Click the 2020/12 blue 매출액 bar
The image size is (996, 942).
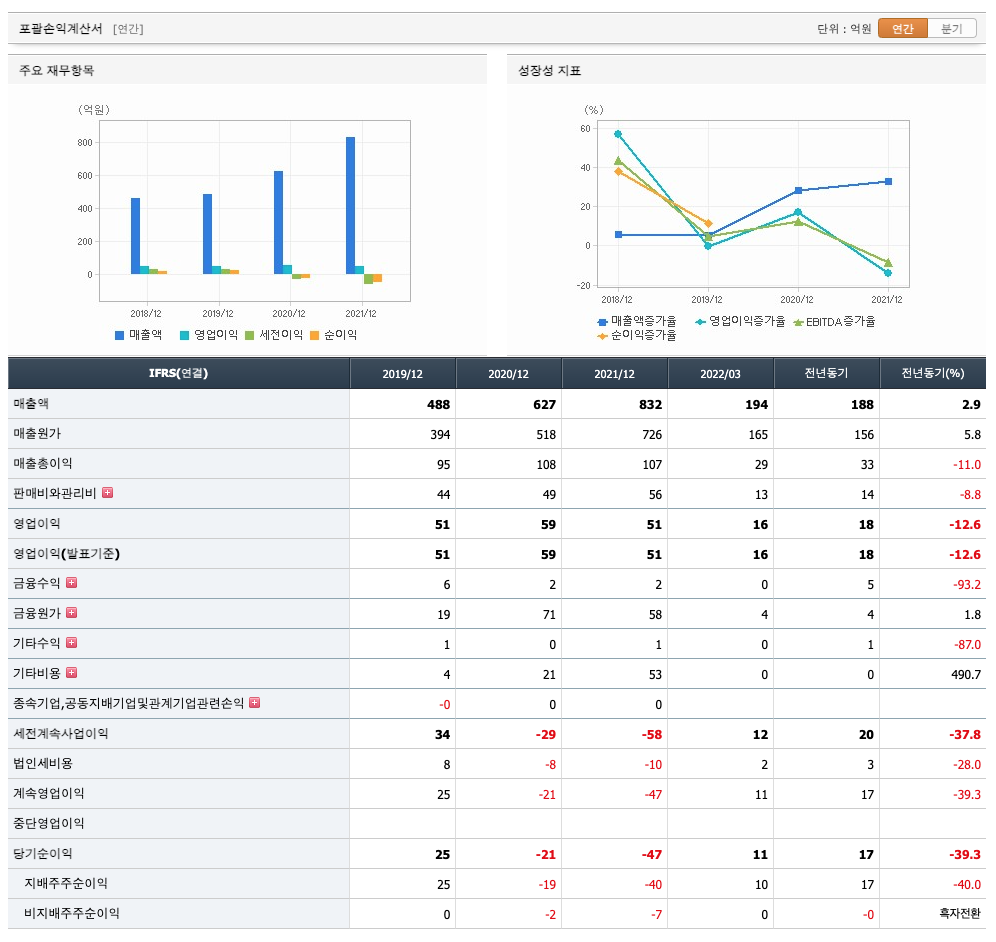[x=278, y=223]
